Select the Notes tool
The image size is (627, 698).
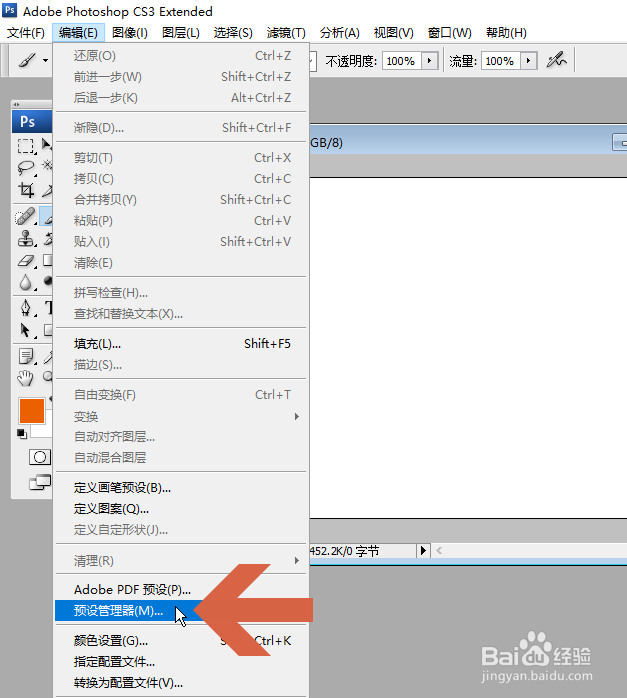pyautogui.click(x=25, y=356)
